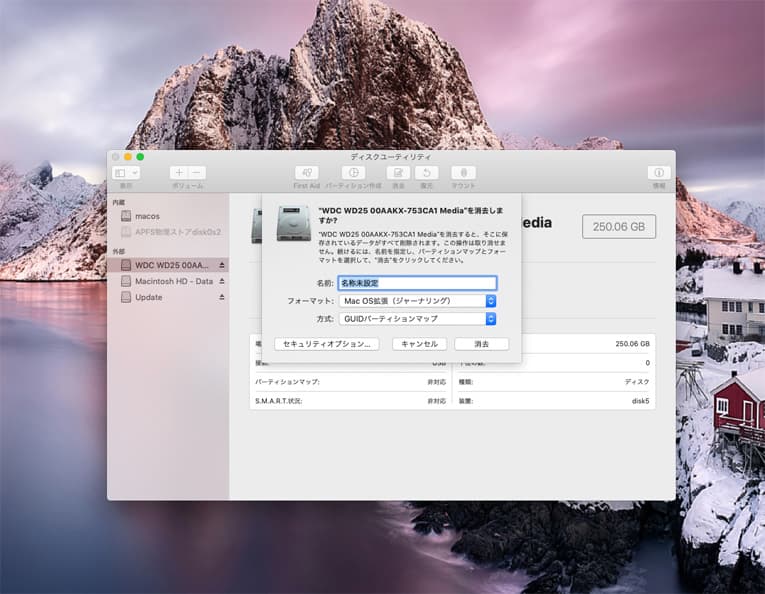Viewport: 765px width, 594px height.
Task: Click the パーティション作成 (Partition) toolbar icon
Action: tap(353, 173)
